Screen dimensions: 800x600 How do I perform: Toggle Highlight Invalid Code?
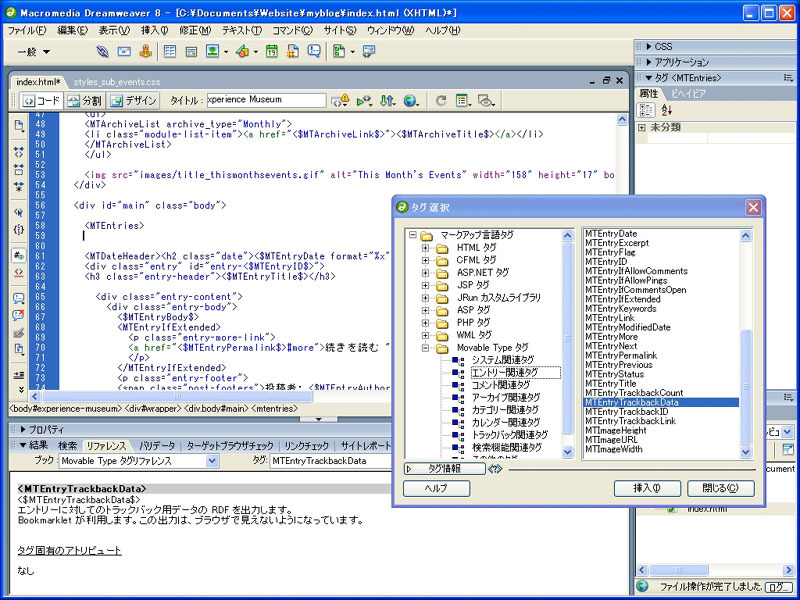(19, 272)
